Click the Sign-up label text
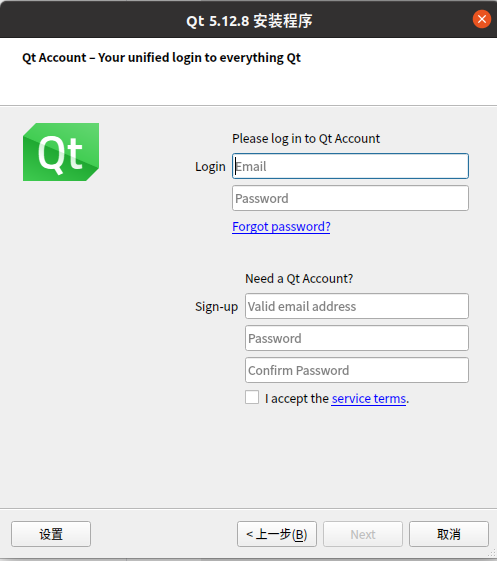Viewport: 497px width, 561px height. (x=216, y=307)
